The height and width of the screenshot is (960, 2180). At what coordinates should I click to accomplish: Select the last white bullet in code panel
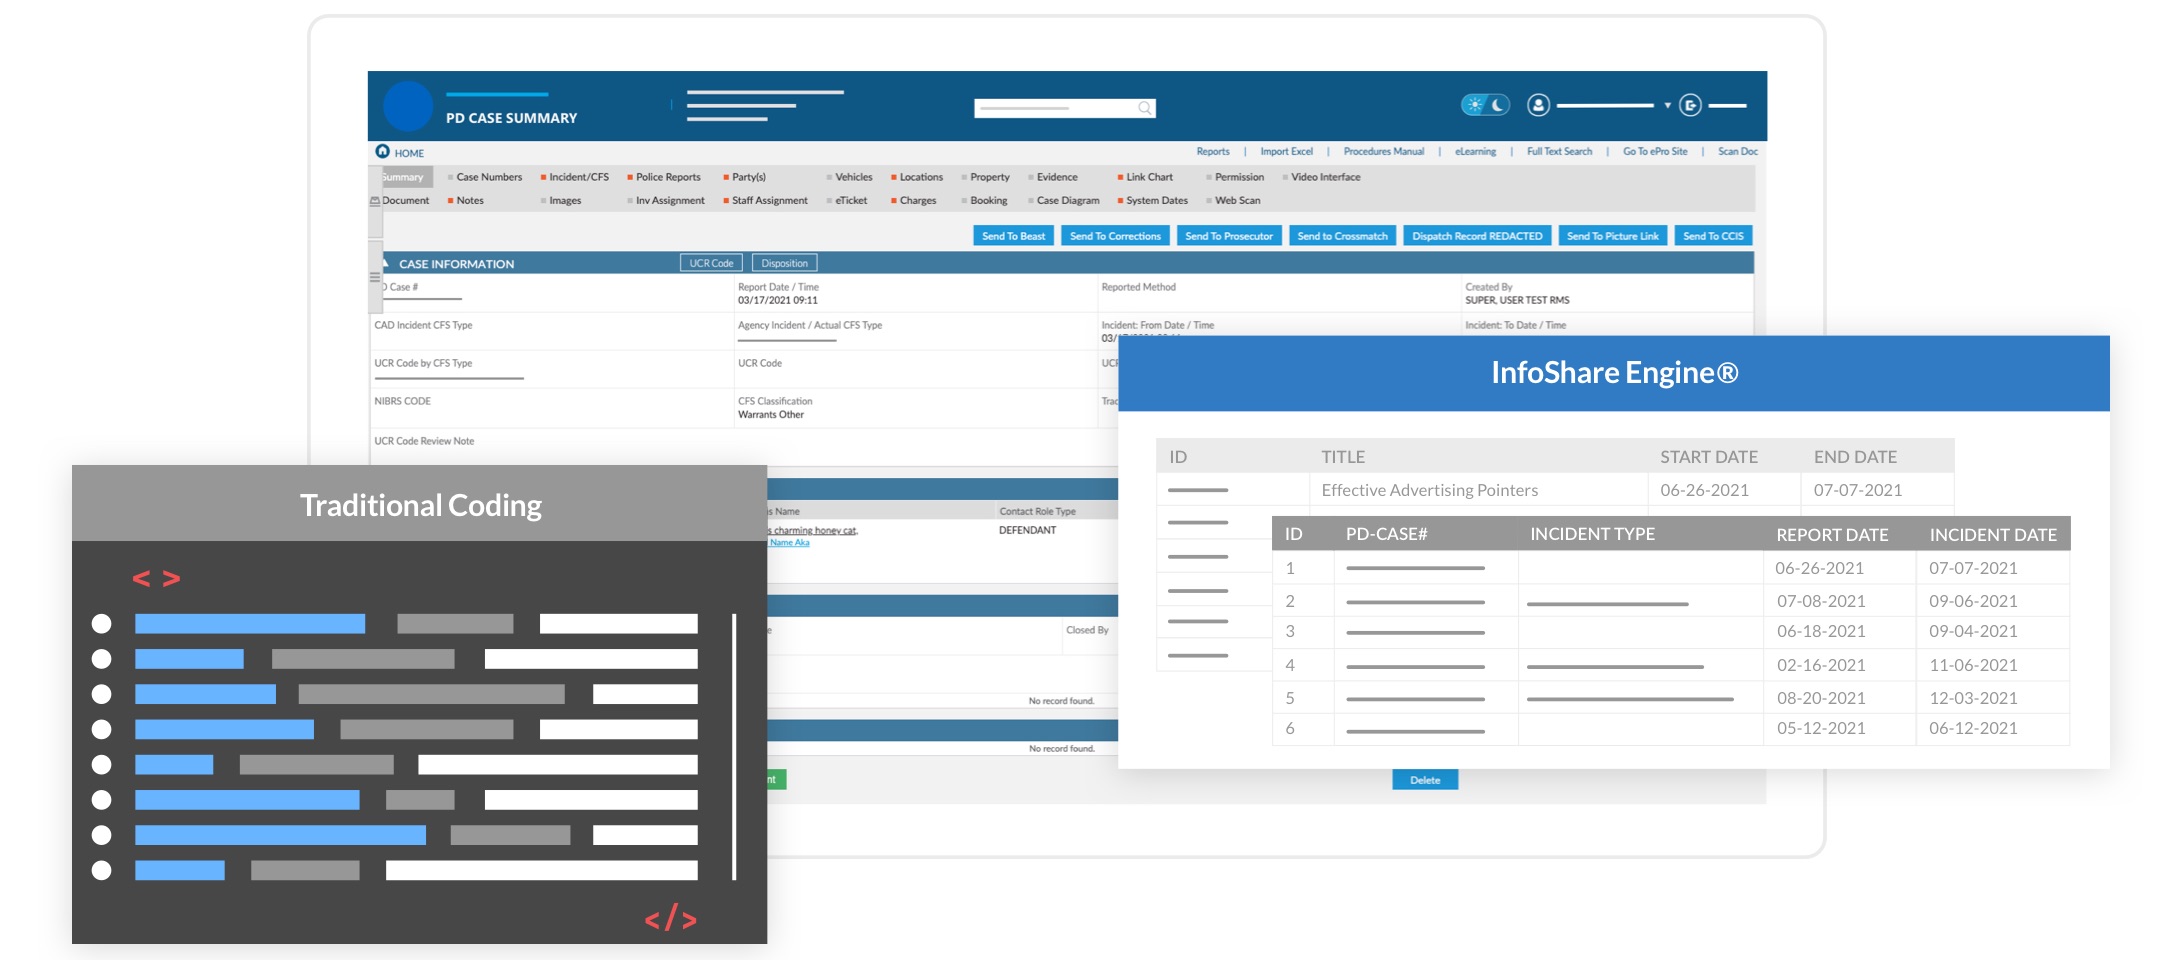point(101,870)
